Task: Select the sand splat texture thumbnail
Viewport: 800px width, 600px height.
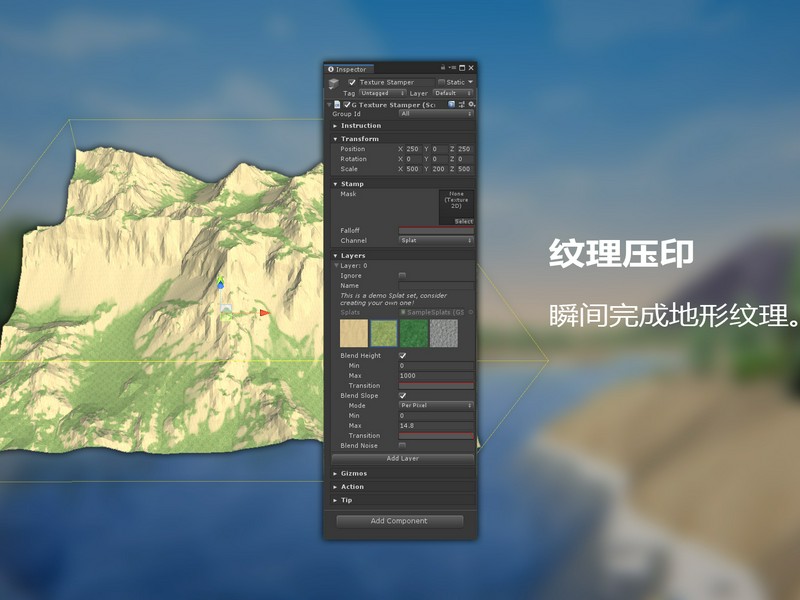Action: (x=354, y=333)
